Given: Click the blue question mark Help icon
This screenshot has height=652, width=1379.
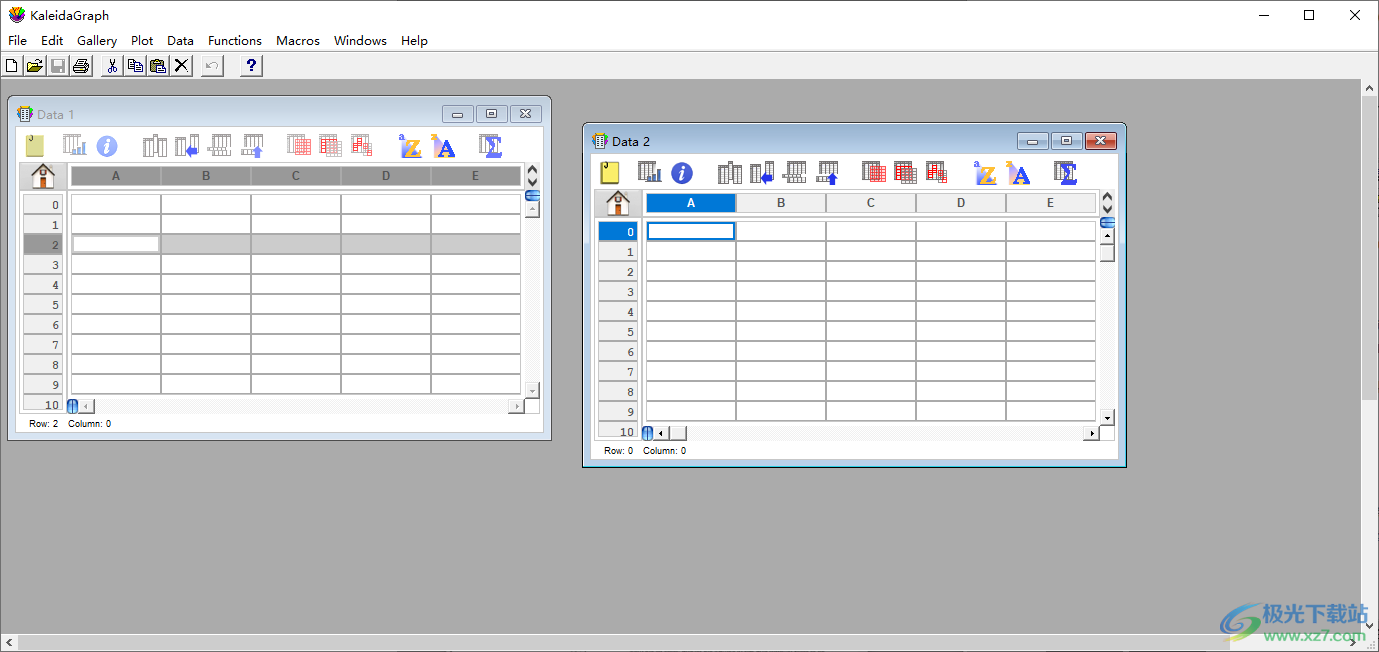Looking at the screenshot, I should pos(251,66).
